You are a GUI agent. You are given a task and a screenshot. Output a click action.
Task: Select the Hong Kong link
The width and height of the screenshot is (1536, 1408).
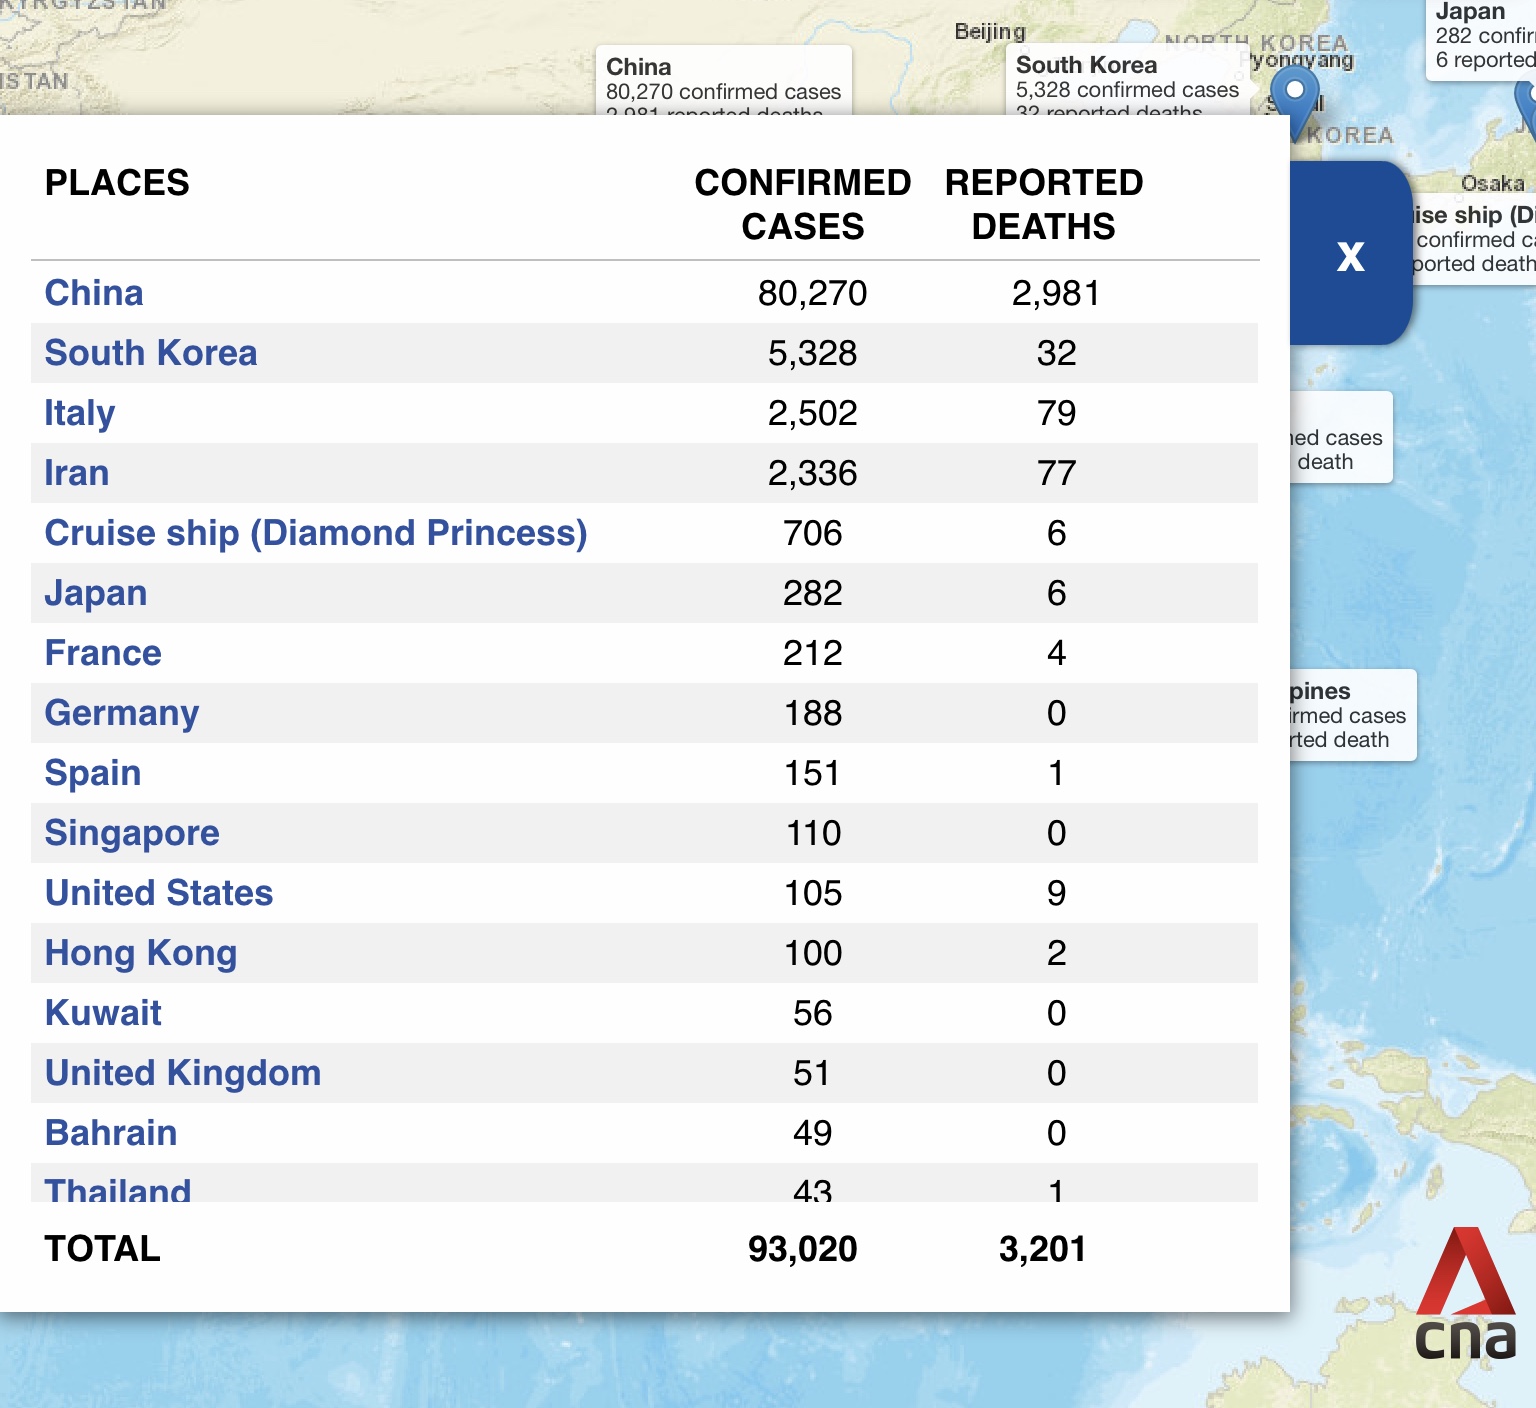pos(141,953)
